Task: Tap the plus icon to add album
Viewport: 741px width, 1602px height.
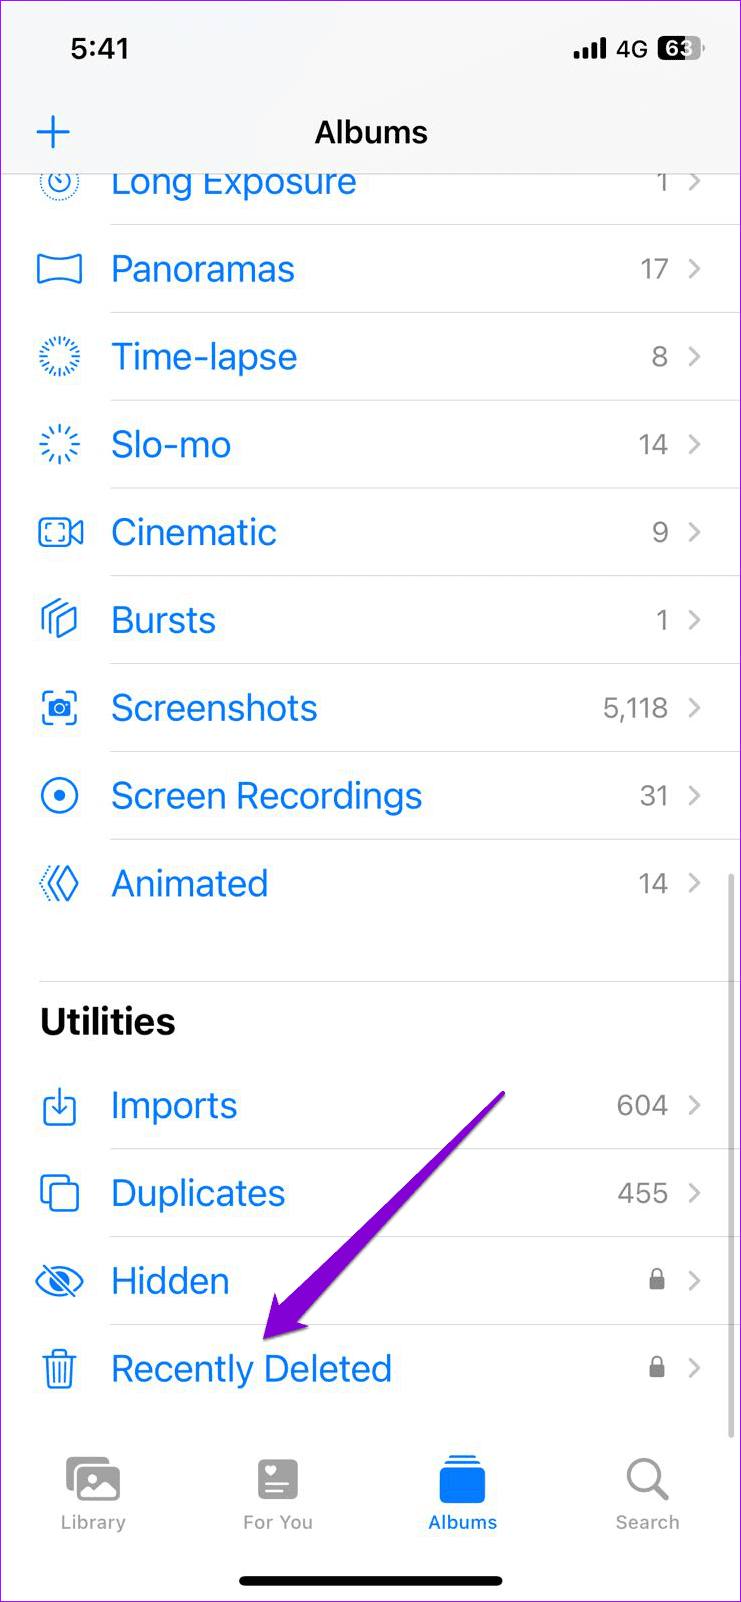Action: tap(53, 132)
